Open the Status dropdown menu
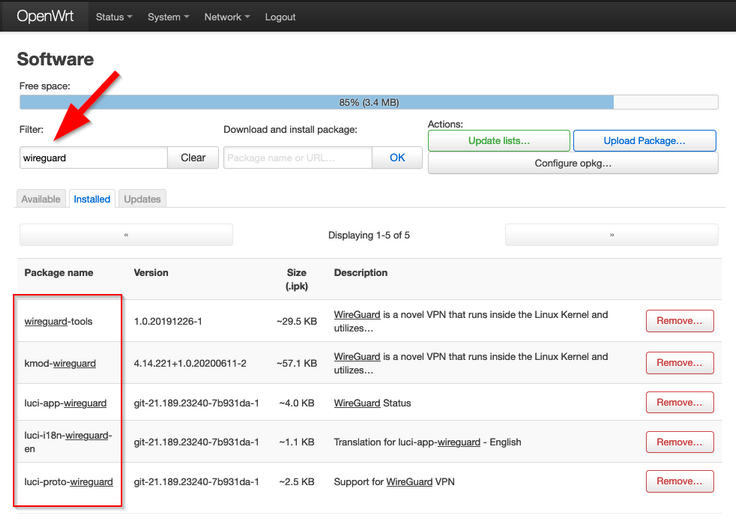The width and height of the screenshot is (736, 522). pos(113,17)
